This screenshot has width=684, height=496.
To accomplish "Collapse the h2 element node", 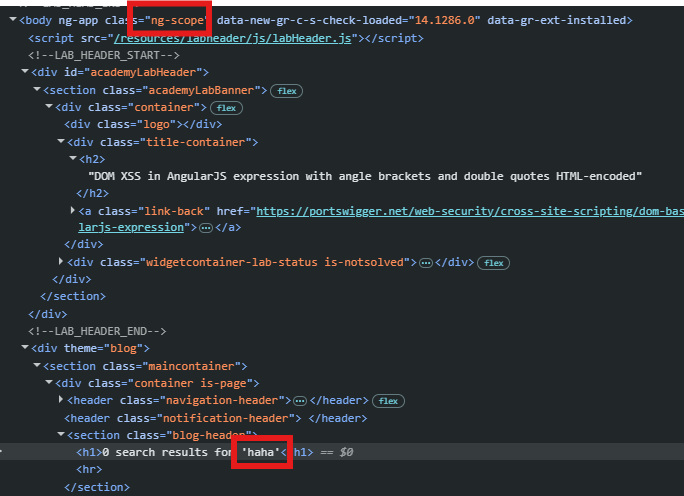I will click(x=73, y=158).
